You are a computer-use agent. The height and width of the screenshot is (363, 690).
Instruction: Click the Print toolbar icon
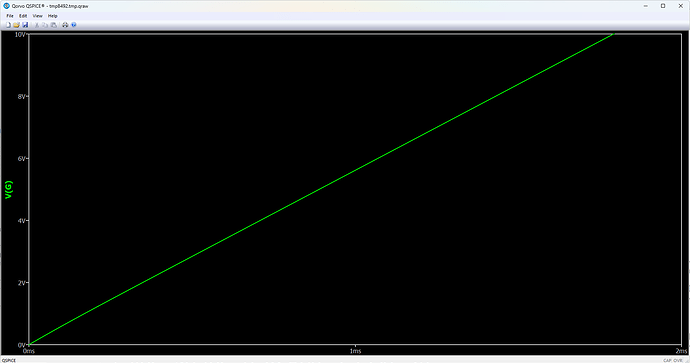(x=65, y=25)
